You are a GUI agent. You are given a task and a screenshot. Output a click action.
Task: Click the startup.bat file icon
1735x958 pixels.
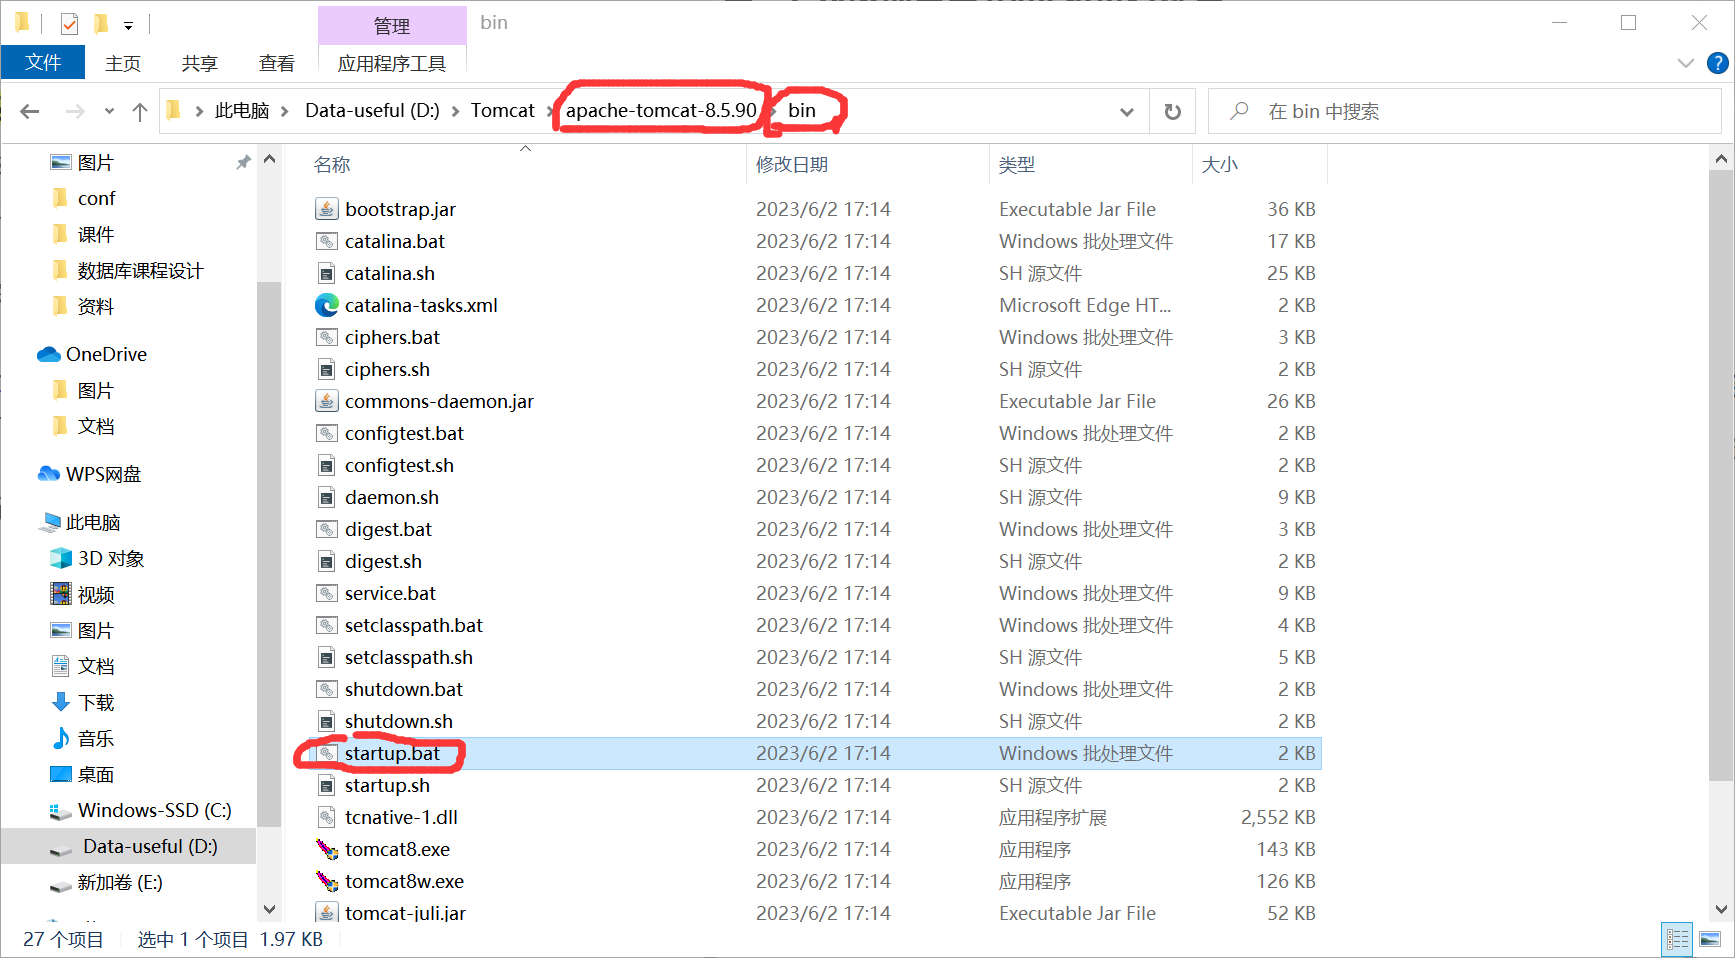tap(326, 753)
